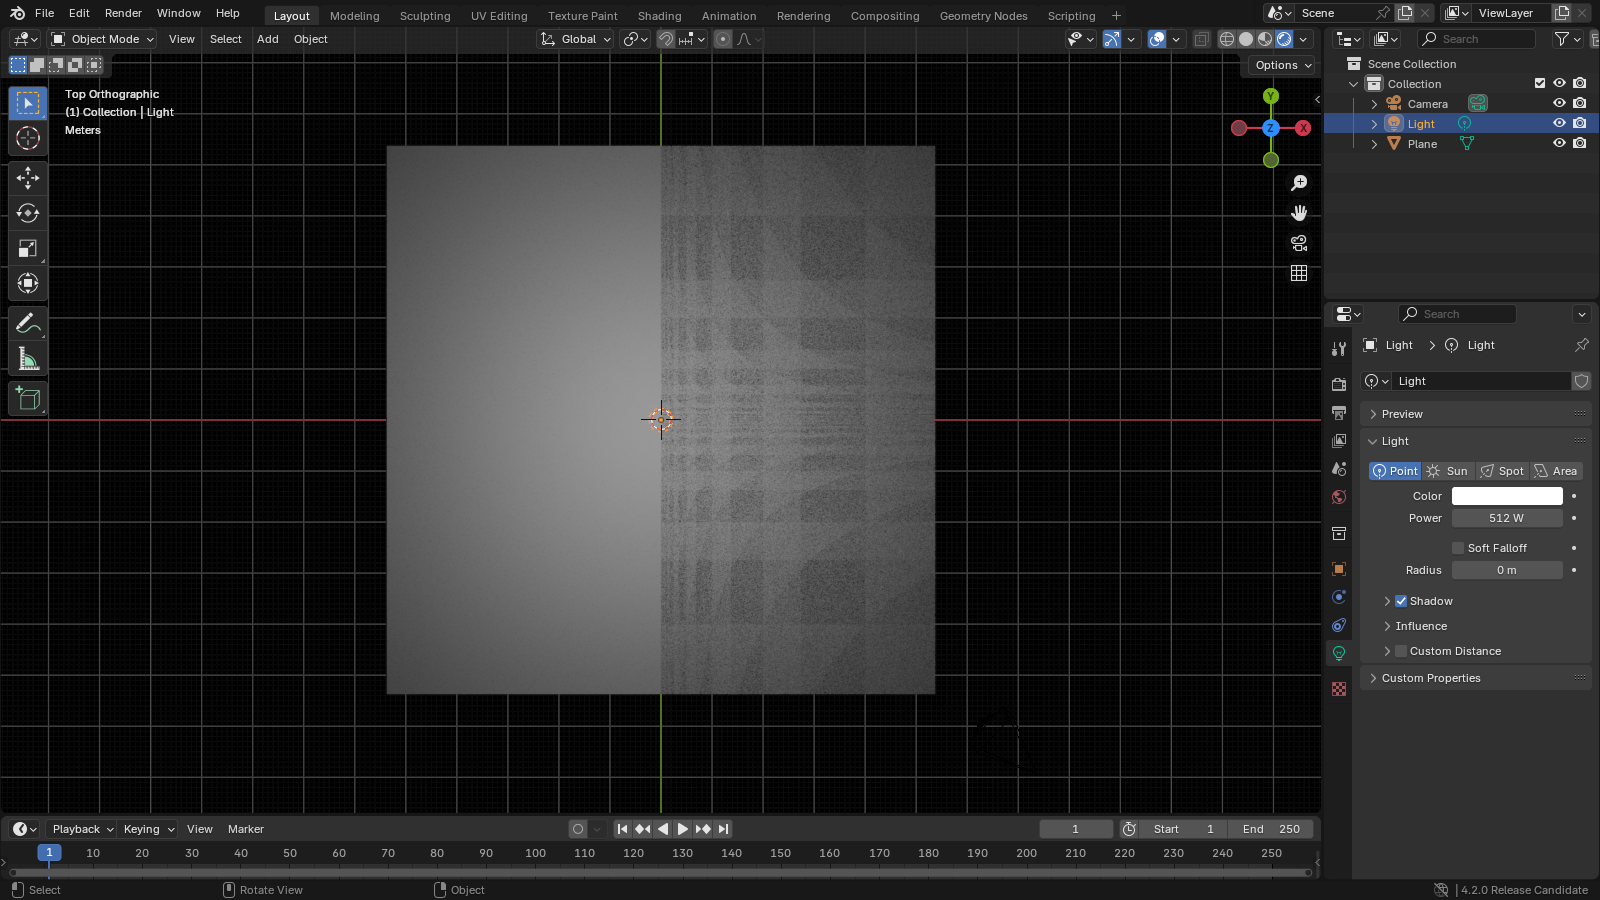
Task: Open World properties tab icon
Action: (1339, 497)
